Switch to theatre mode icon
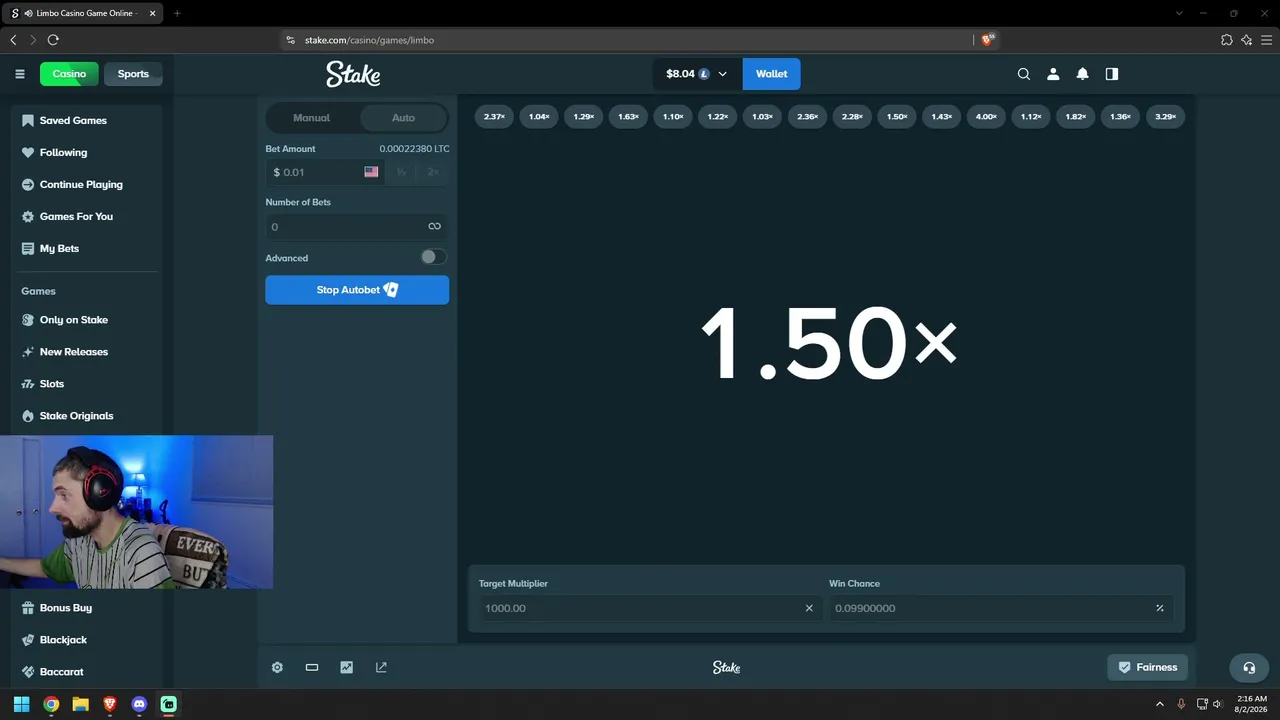1280x720 pixels. click(312, 667)
